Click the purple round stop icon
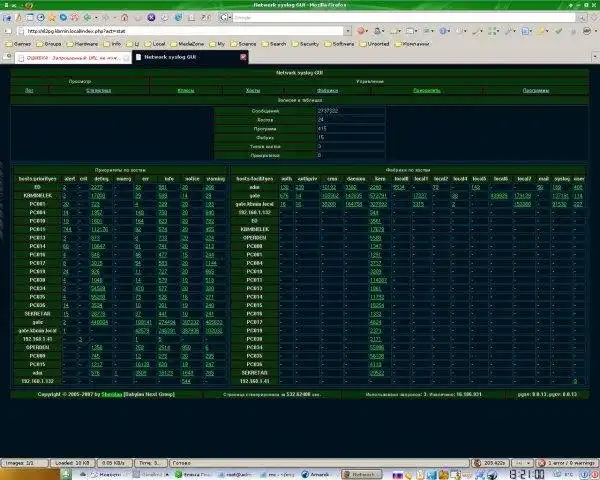 click(151, 18)
